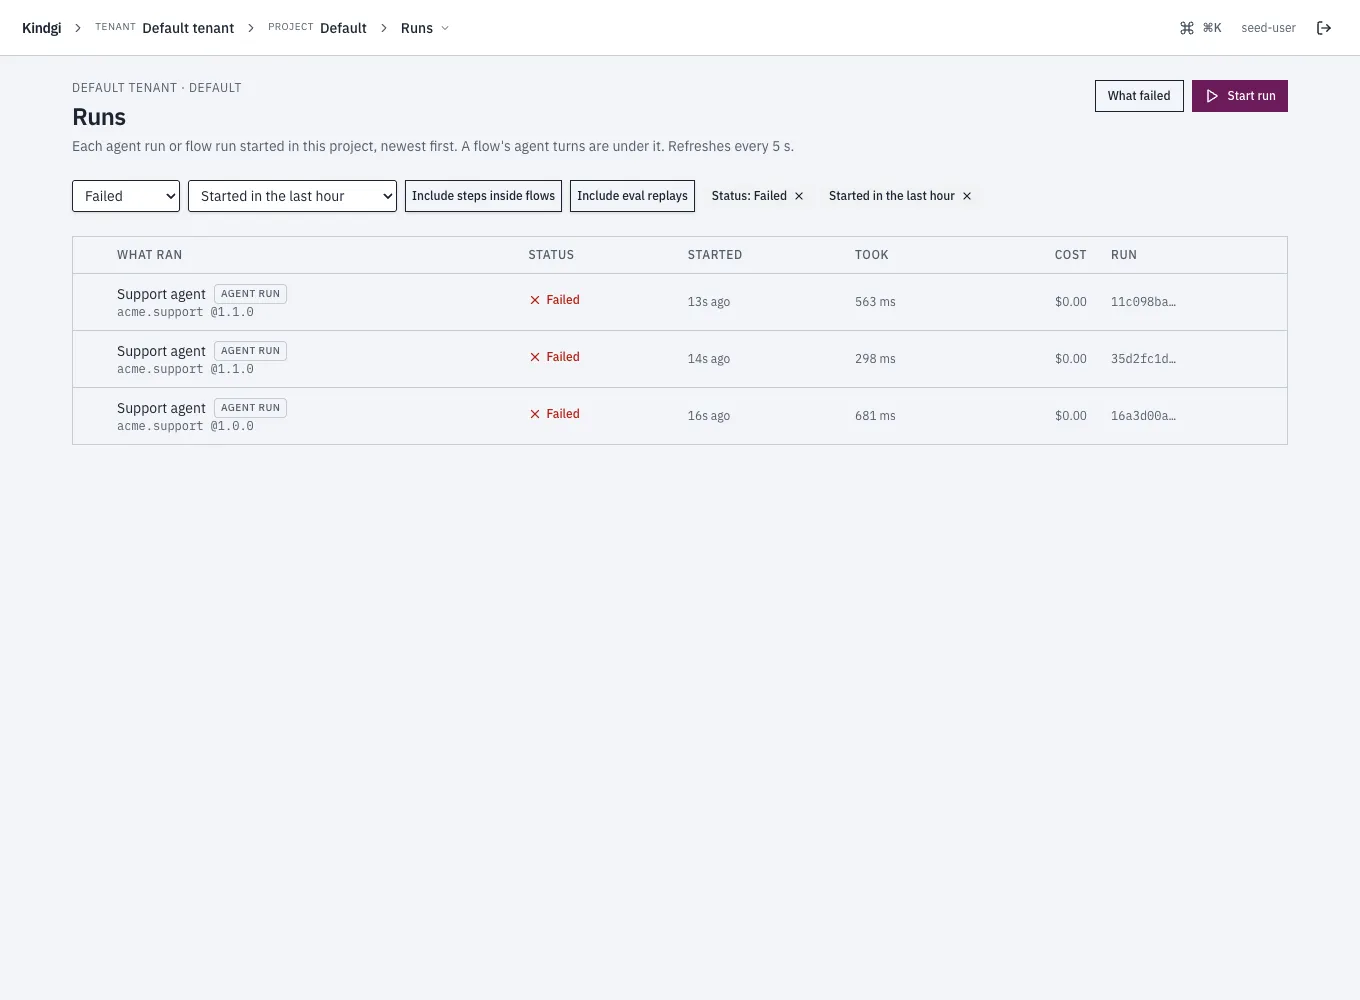Click the failed X icon for run 16a3d00a
The width and height of the screenshot is (1360, 1000).
[x=535, y=414]
